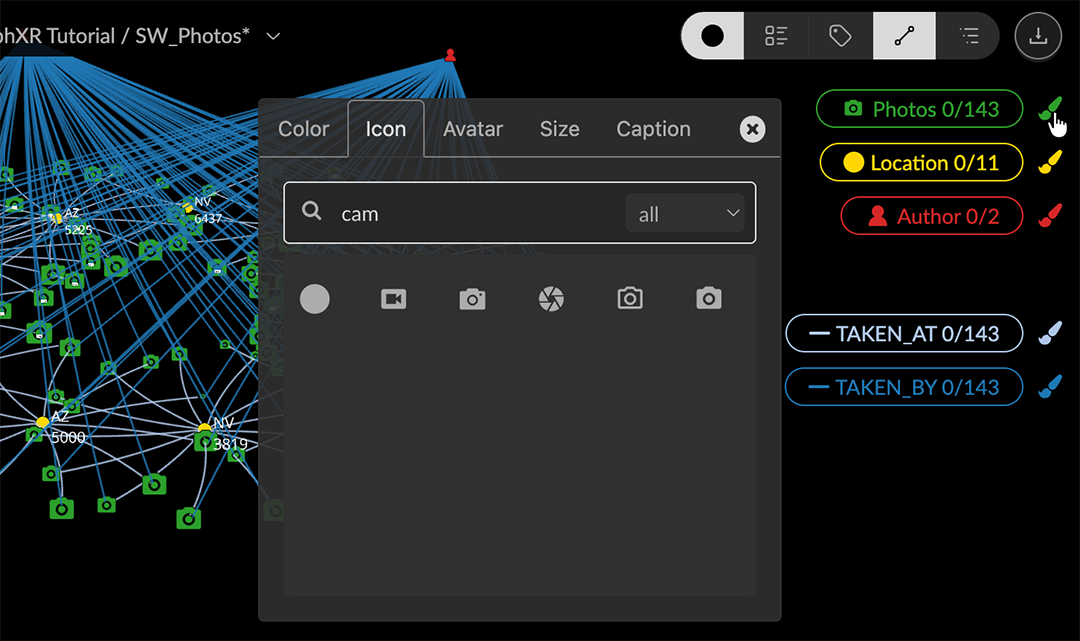This screenshot has height=641, width=1080.
Task: Toggle the property list toolbar button
Action: click(776, 36)
